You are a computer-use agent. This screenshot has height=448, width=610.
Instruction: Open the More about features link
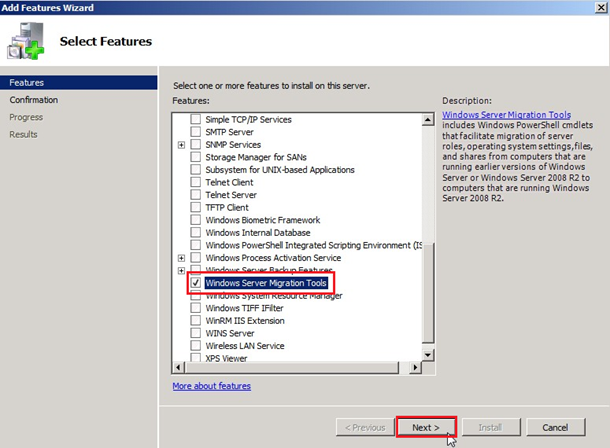click(x=212, y=386)
